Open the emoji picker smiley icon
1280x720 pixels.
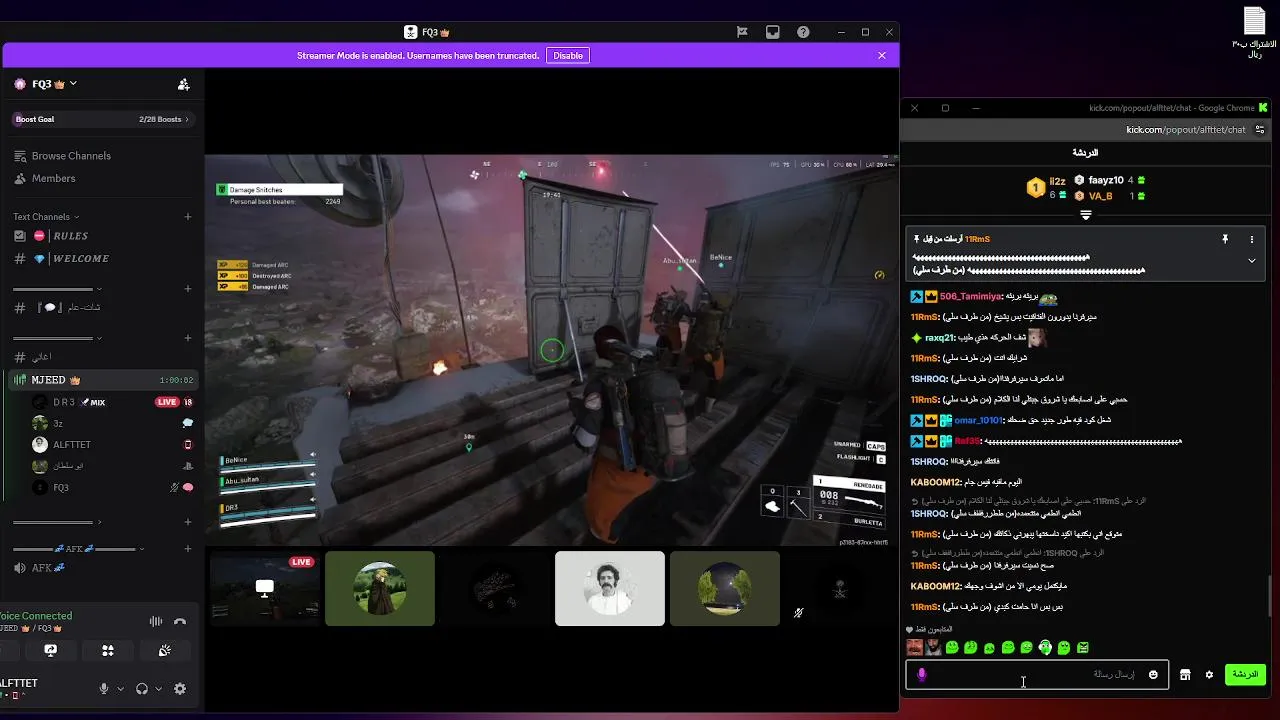[x=1153, y=675]
